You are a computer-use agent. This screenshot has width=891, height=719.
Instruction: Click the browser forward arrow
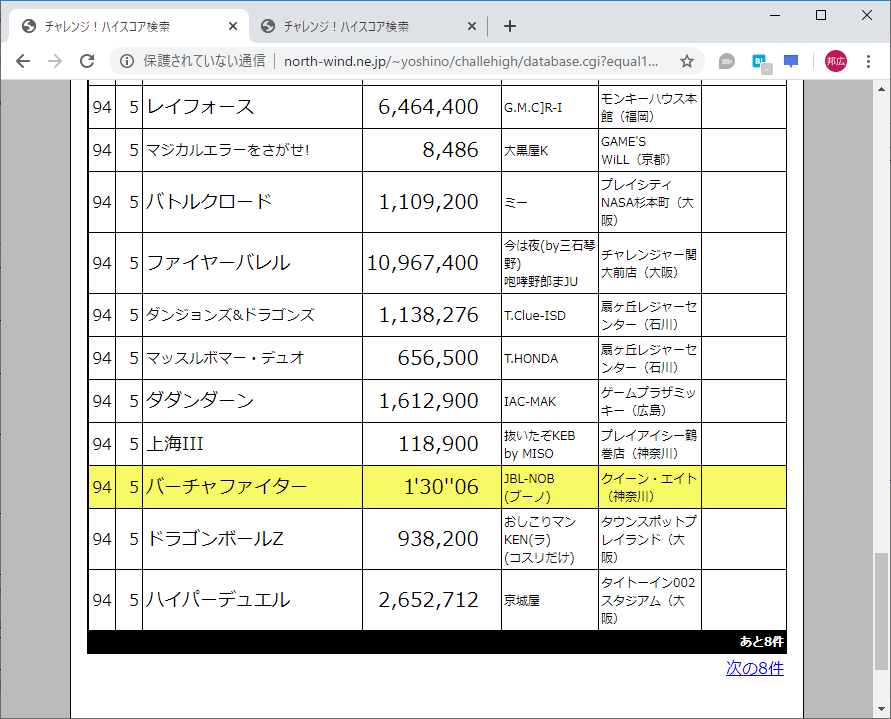(55, 61)
